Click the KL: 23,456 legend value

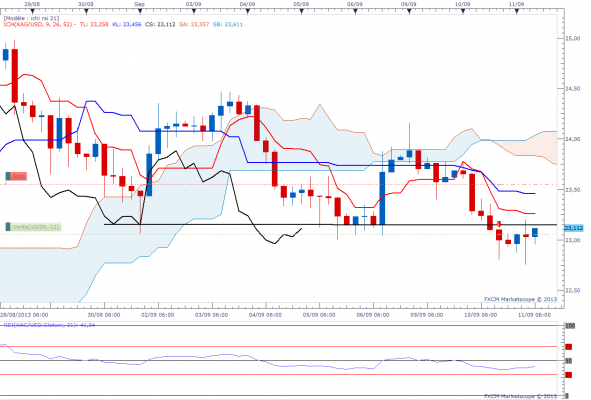(x=127, y=24)
